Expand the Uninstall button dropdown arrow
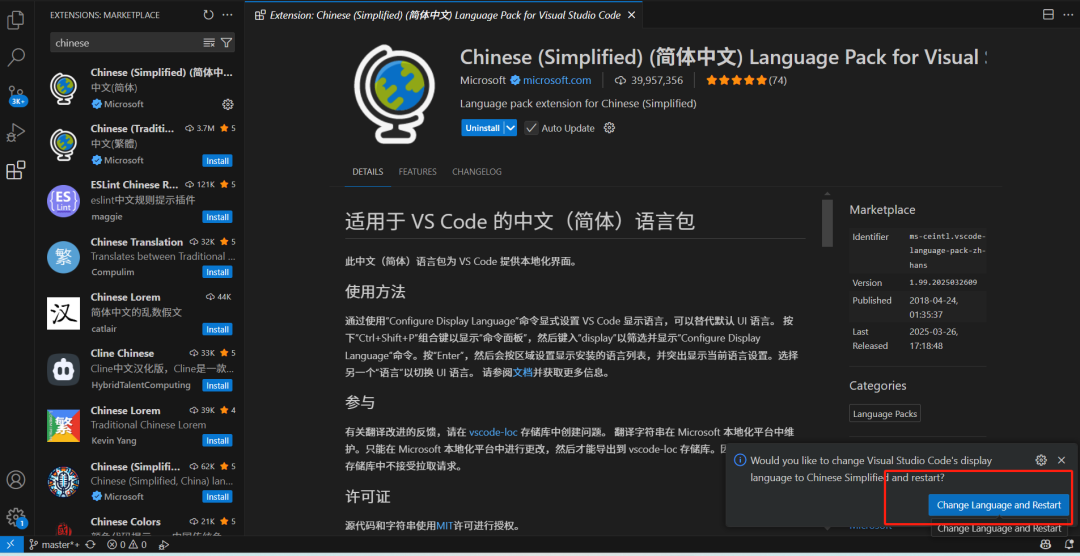Screen dimensions: 1080x556 click(x=510, y=128)
